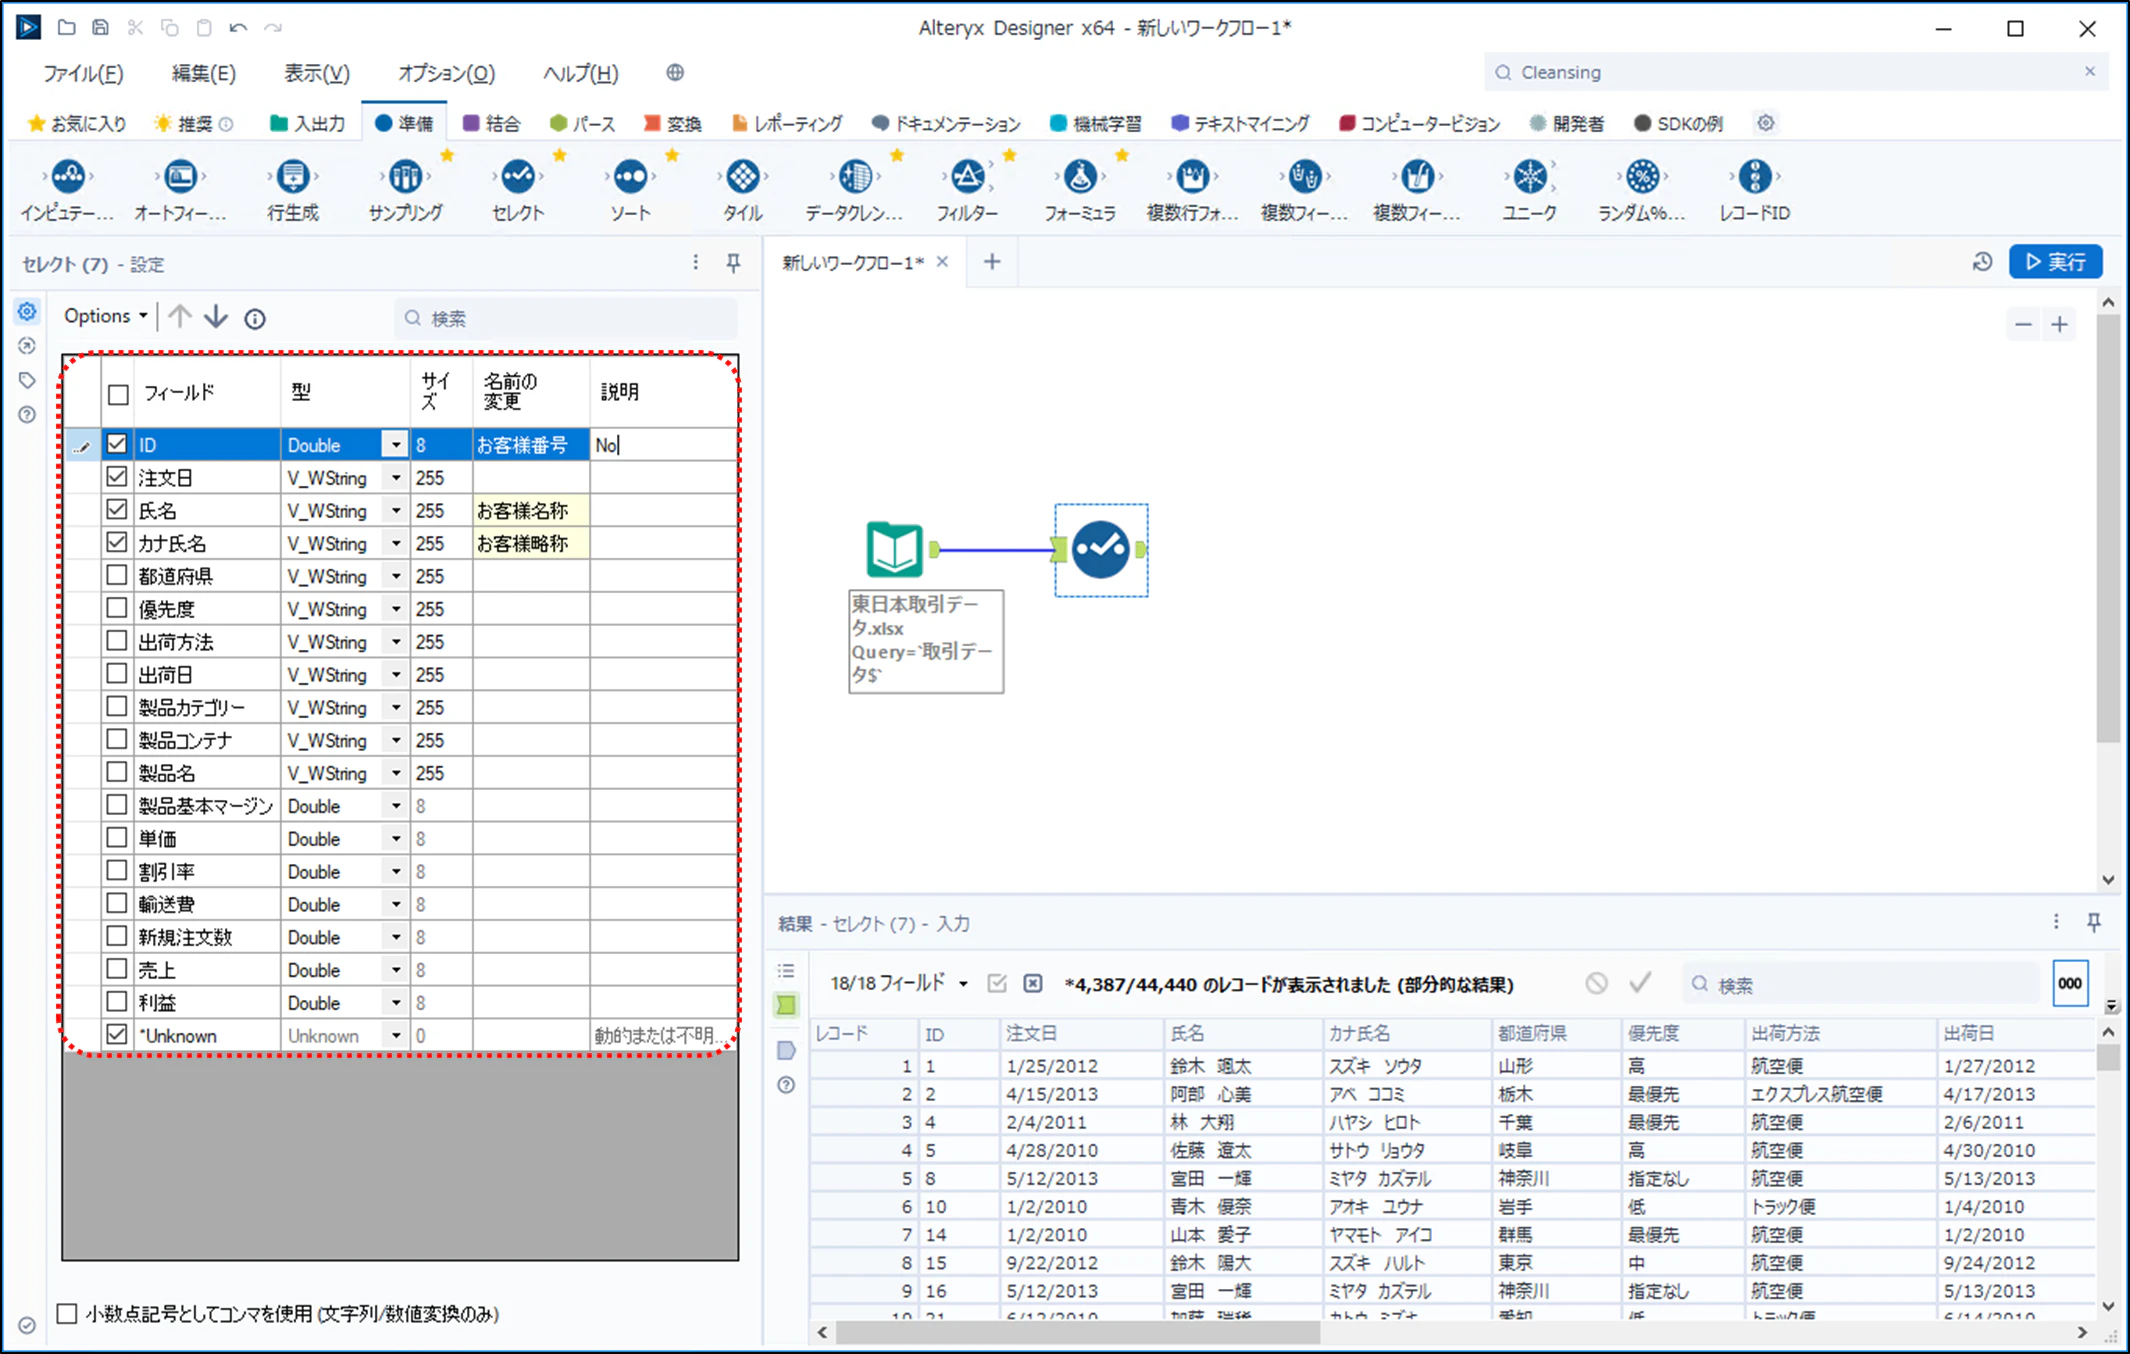Switch to the レポーティング tool category tab

click(x=787, y=123)
